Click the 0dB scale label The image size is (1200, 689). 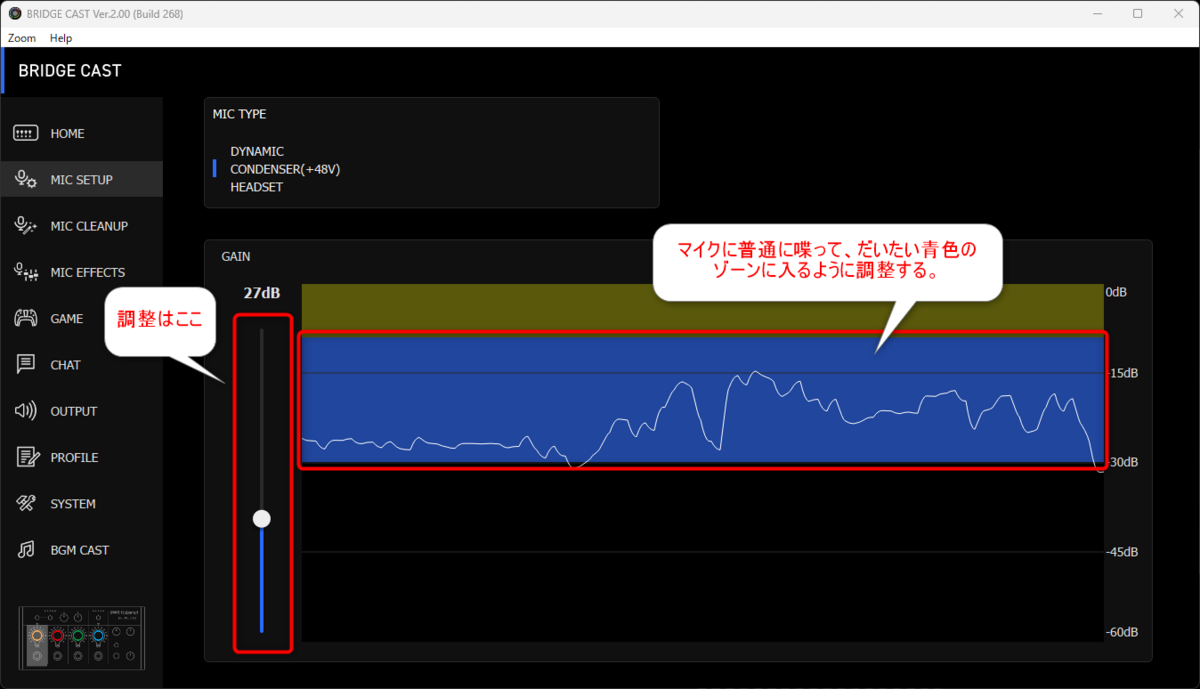click(x=1116, y=292)
